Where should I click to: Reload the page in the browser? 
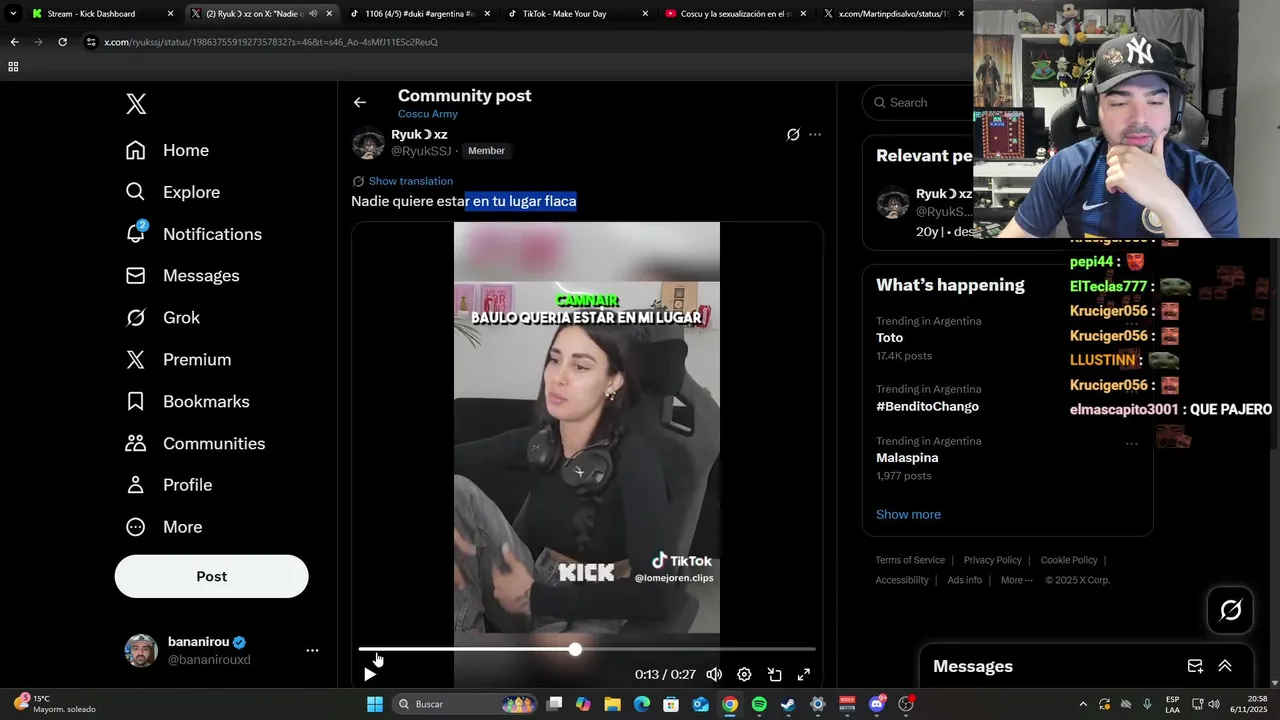pyautogui.click(x=62, y=42)
